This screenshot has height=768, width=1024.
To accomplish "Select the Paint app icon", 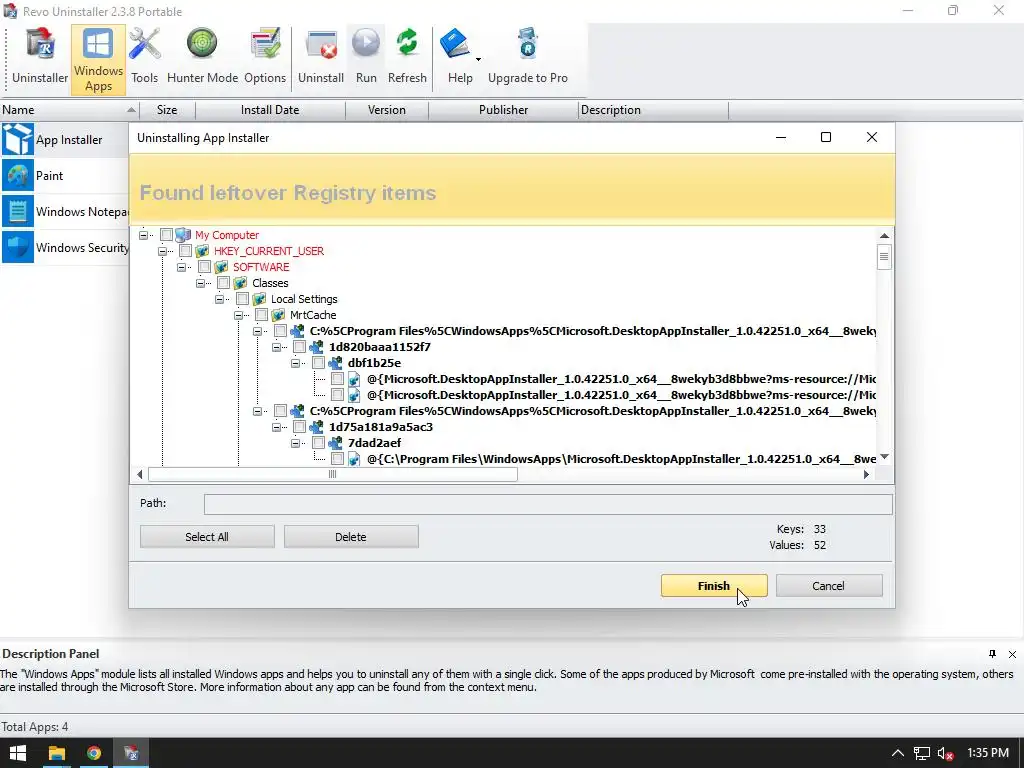I will pos(18,175).
